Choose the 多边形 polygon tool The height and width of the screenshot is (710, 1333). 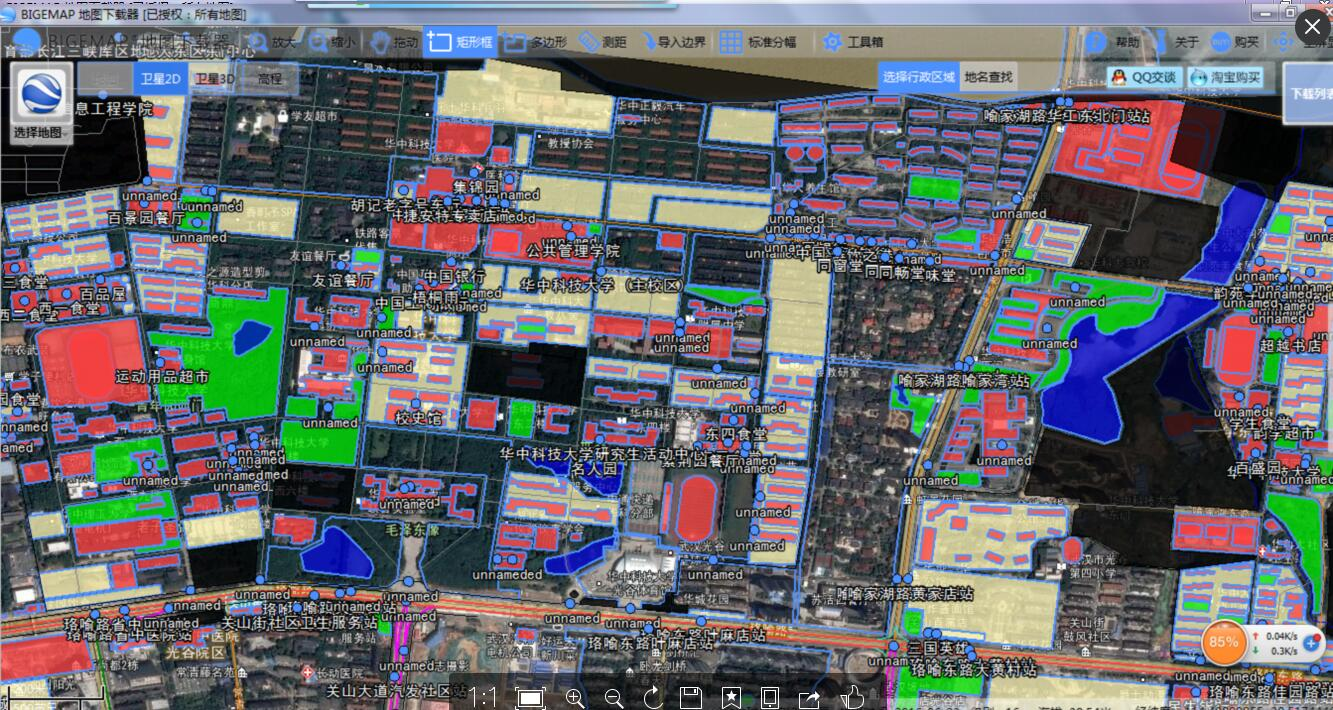tap(535, 42)
